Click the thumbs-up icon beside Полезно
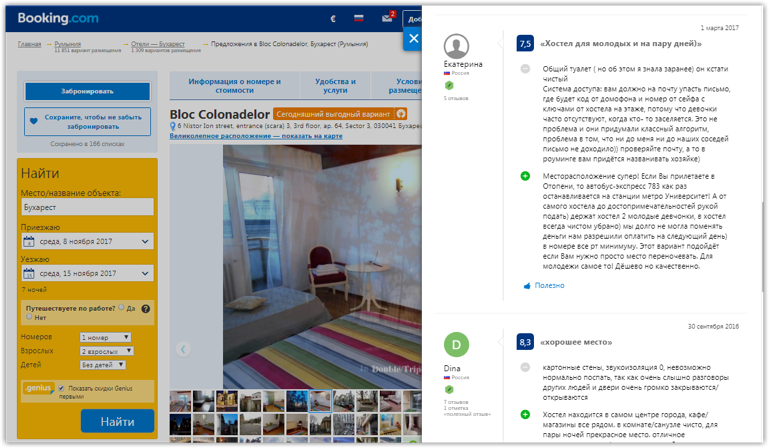The height and width of the screenshot is (448, 769). click(527, 286)
